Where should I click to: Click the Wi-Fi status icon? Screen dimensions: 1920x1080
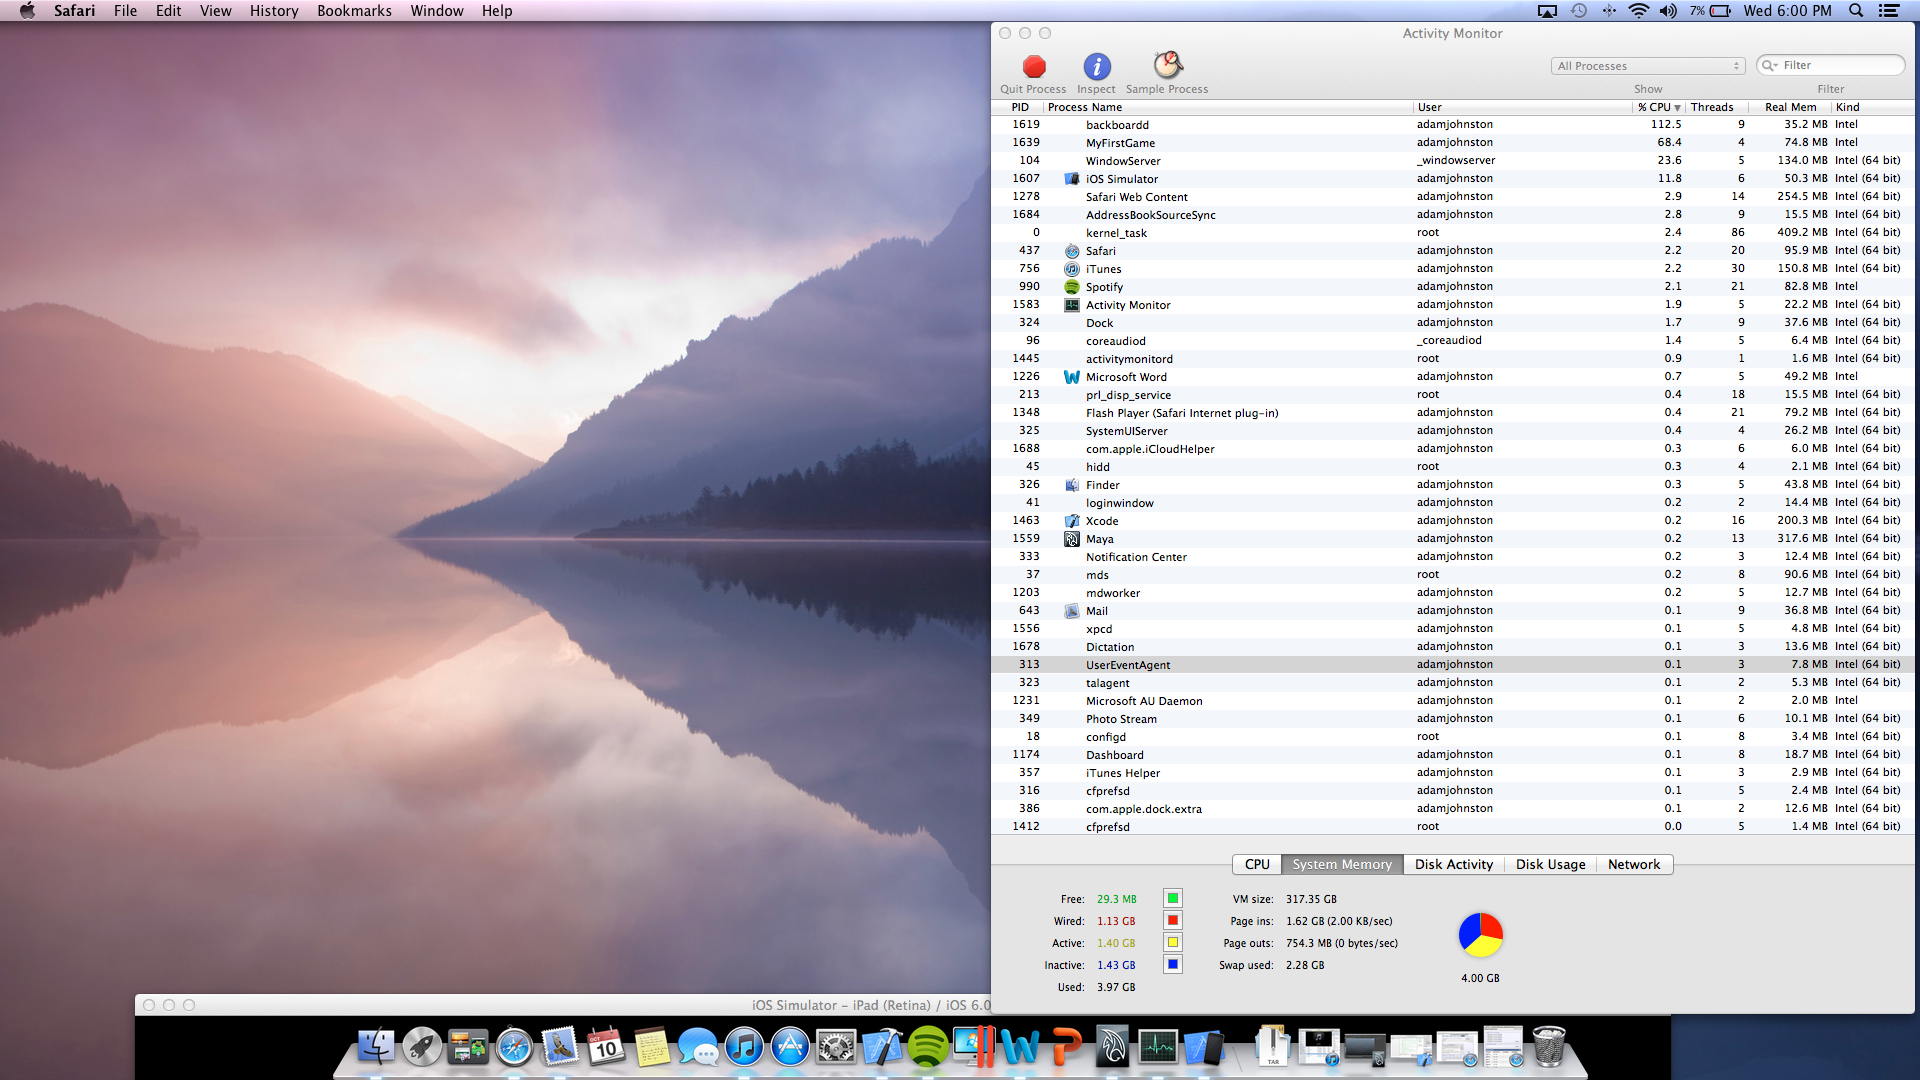pos(1638,11)
